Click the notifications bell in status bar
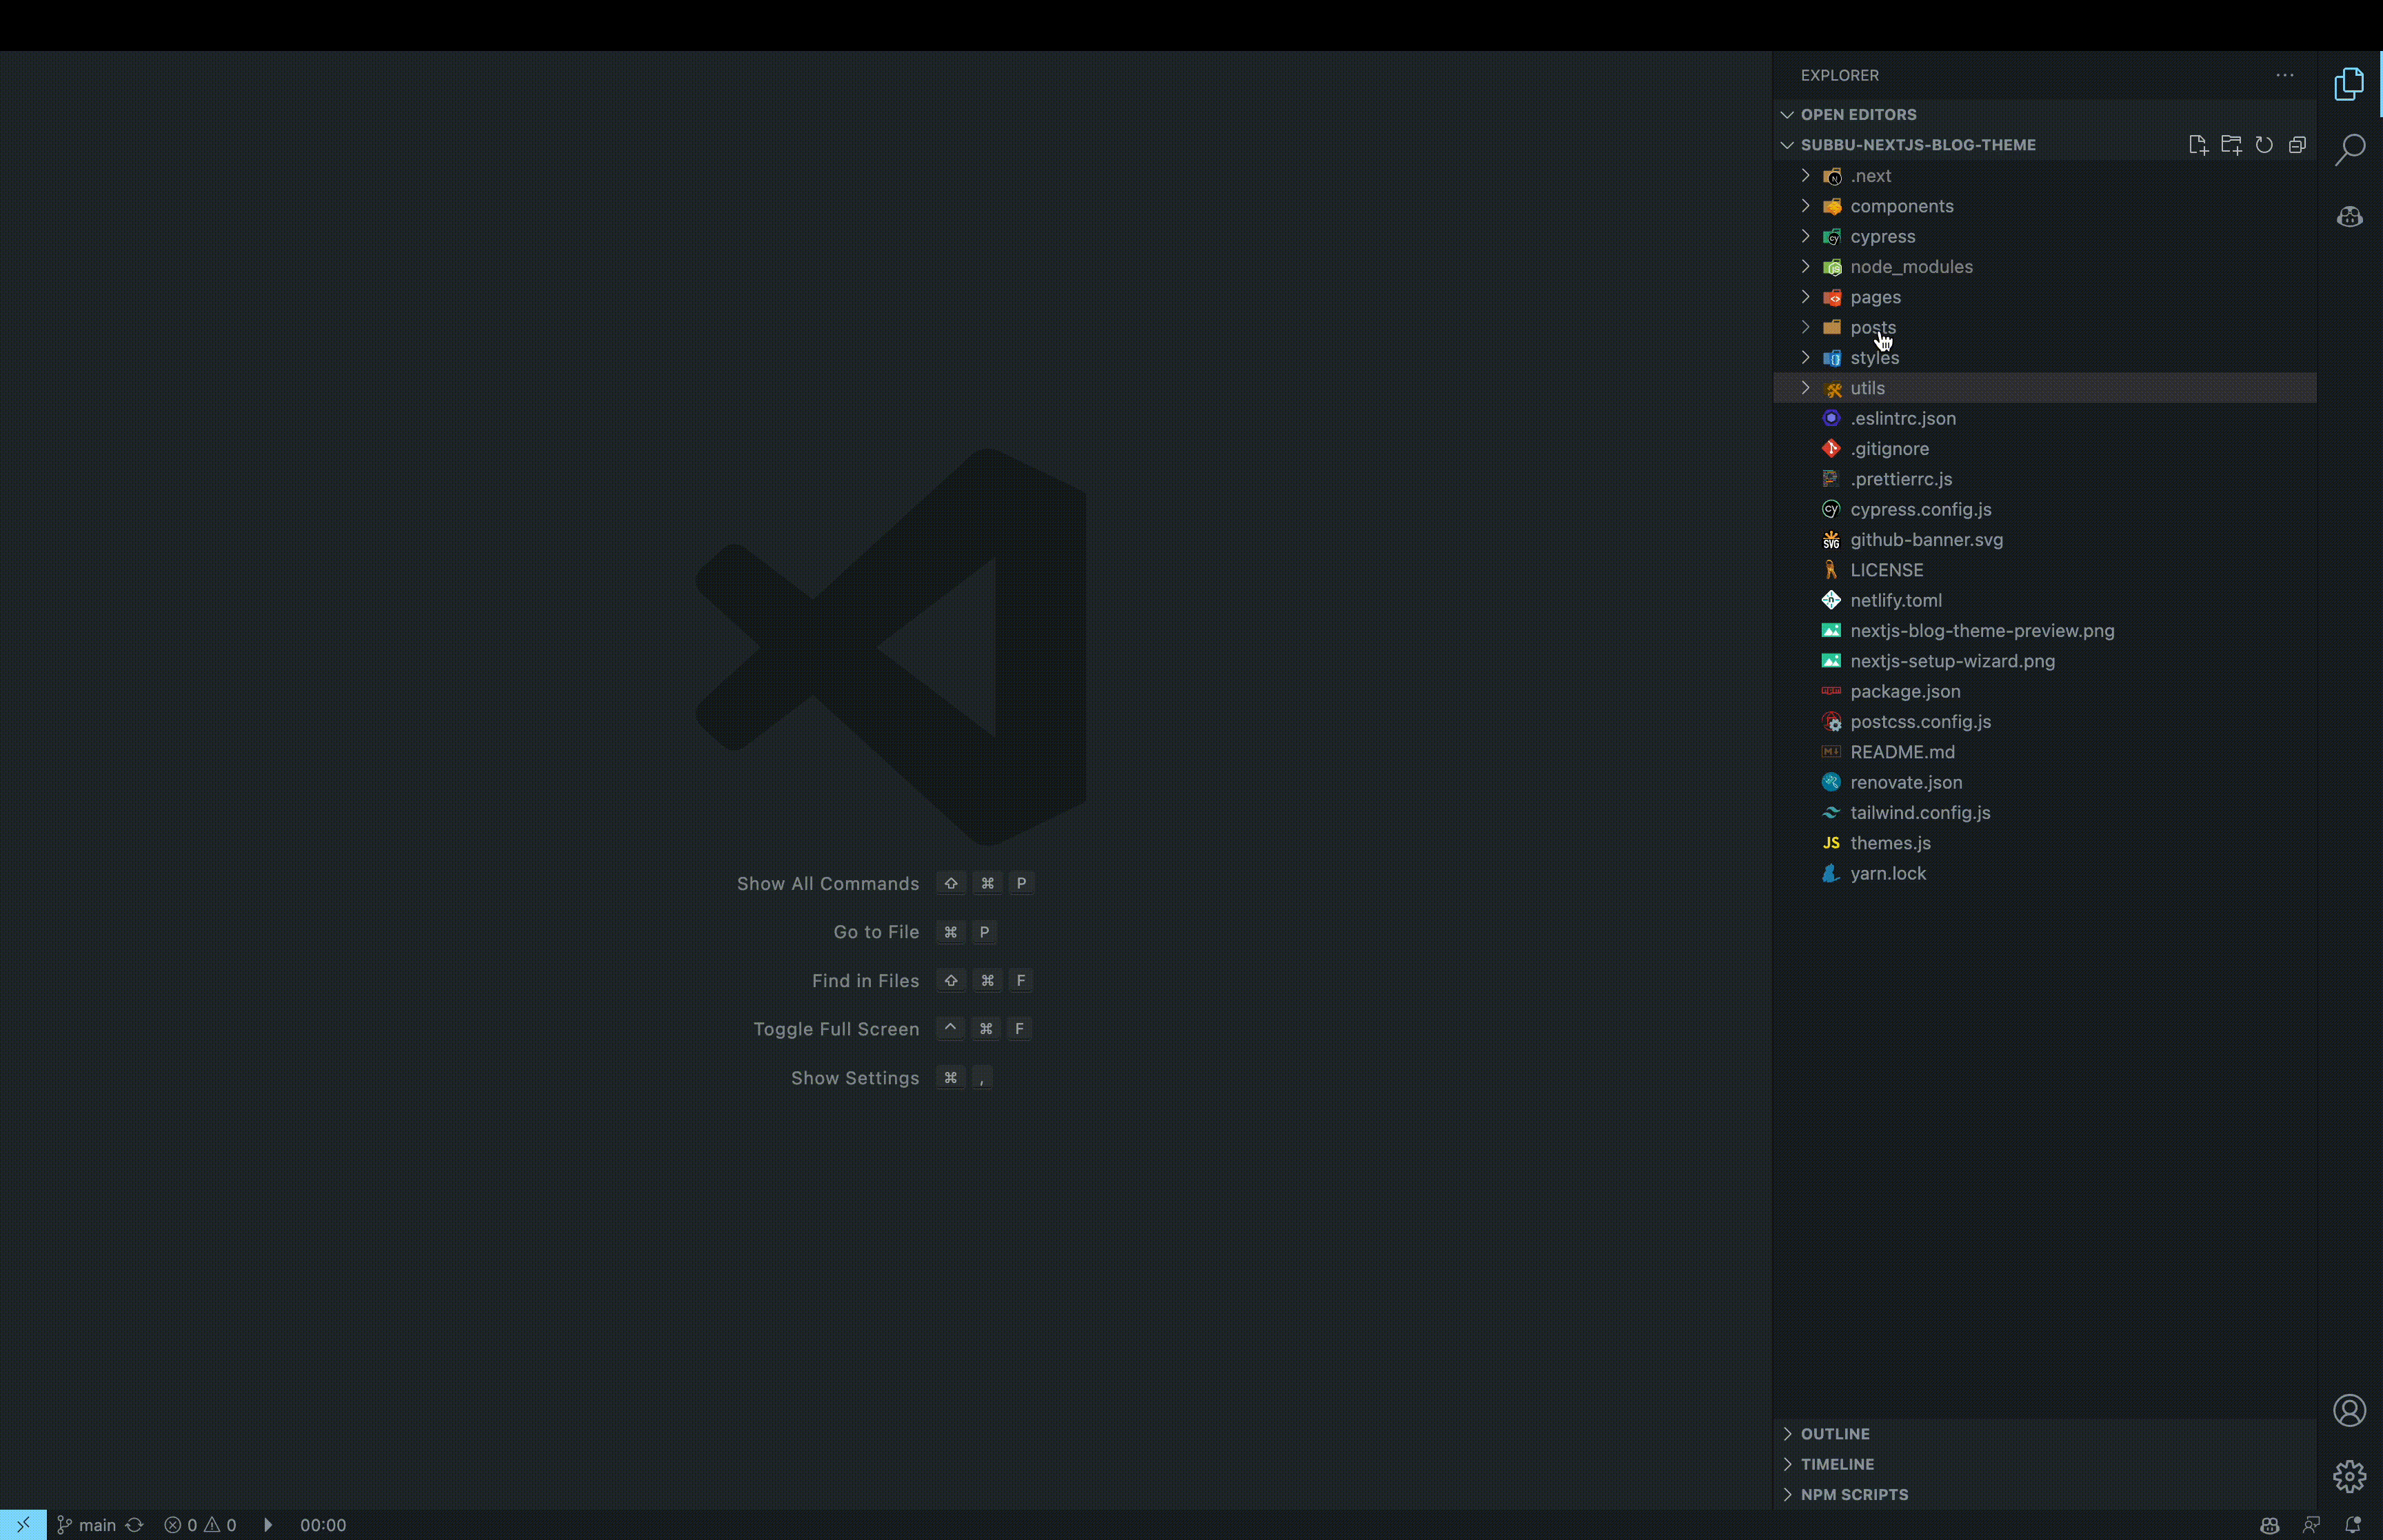Screen dimensions: 2383x1540 (2352, 1525)
